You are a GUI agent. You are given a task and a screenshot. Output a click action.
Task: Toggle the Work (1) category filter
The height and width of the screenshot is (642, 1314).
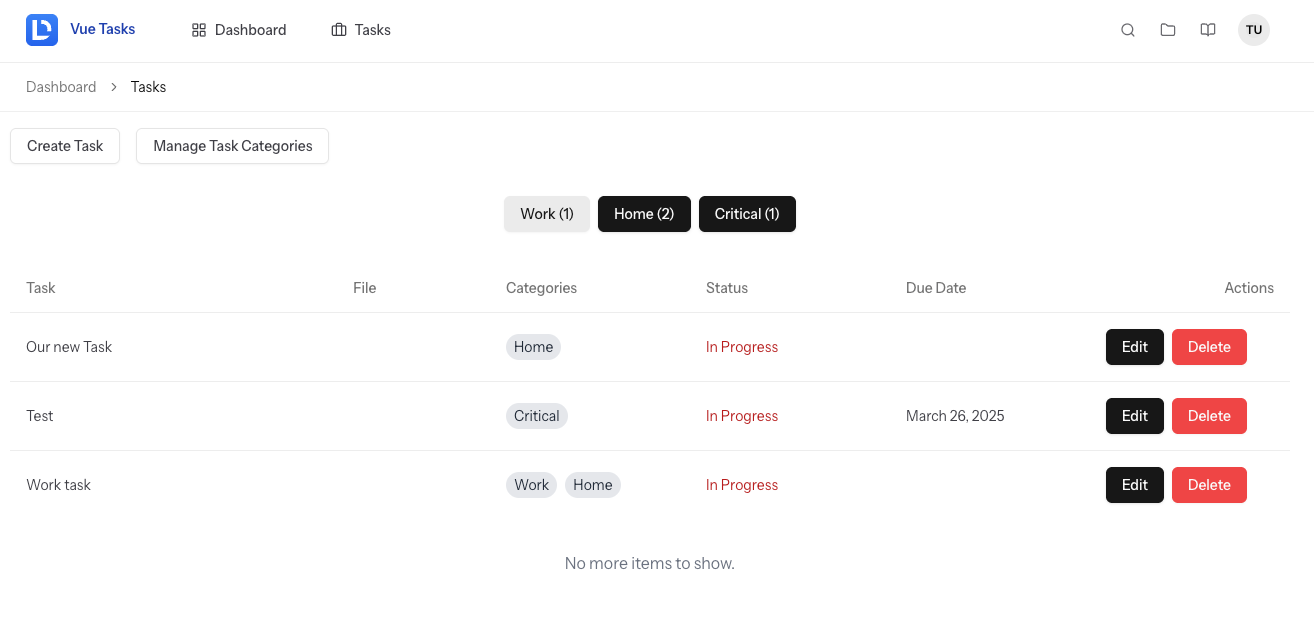(x=547, y=214)
